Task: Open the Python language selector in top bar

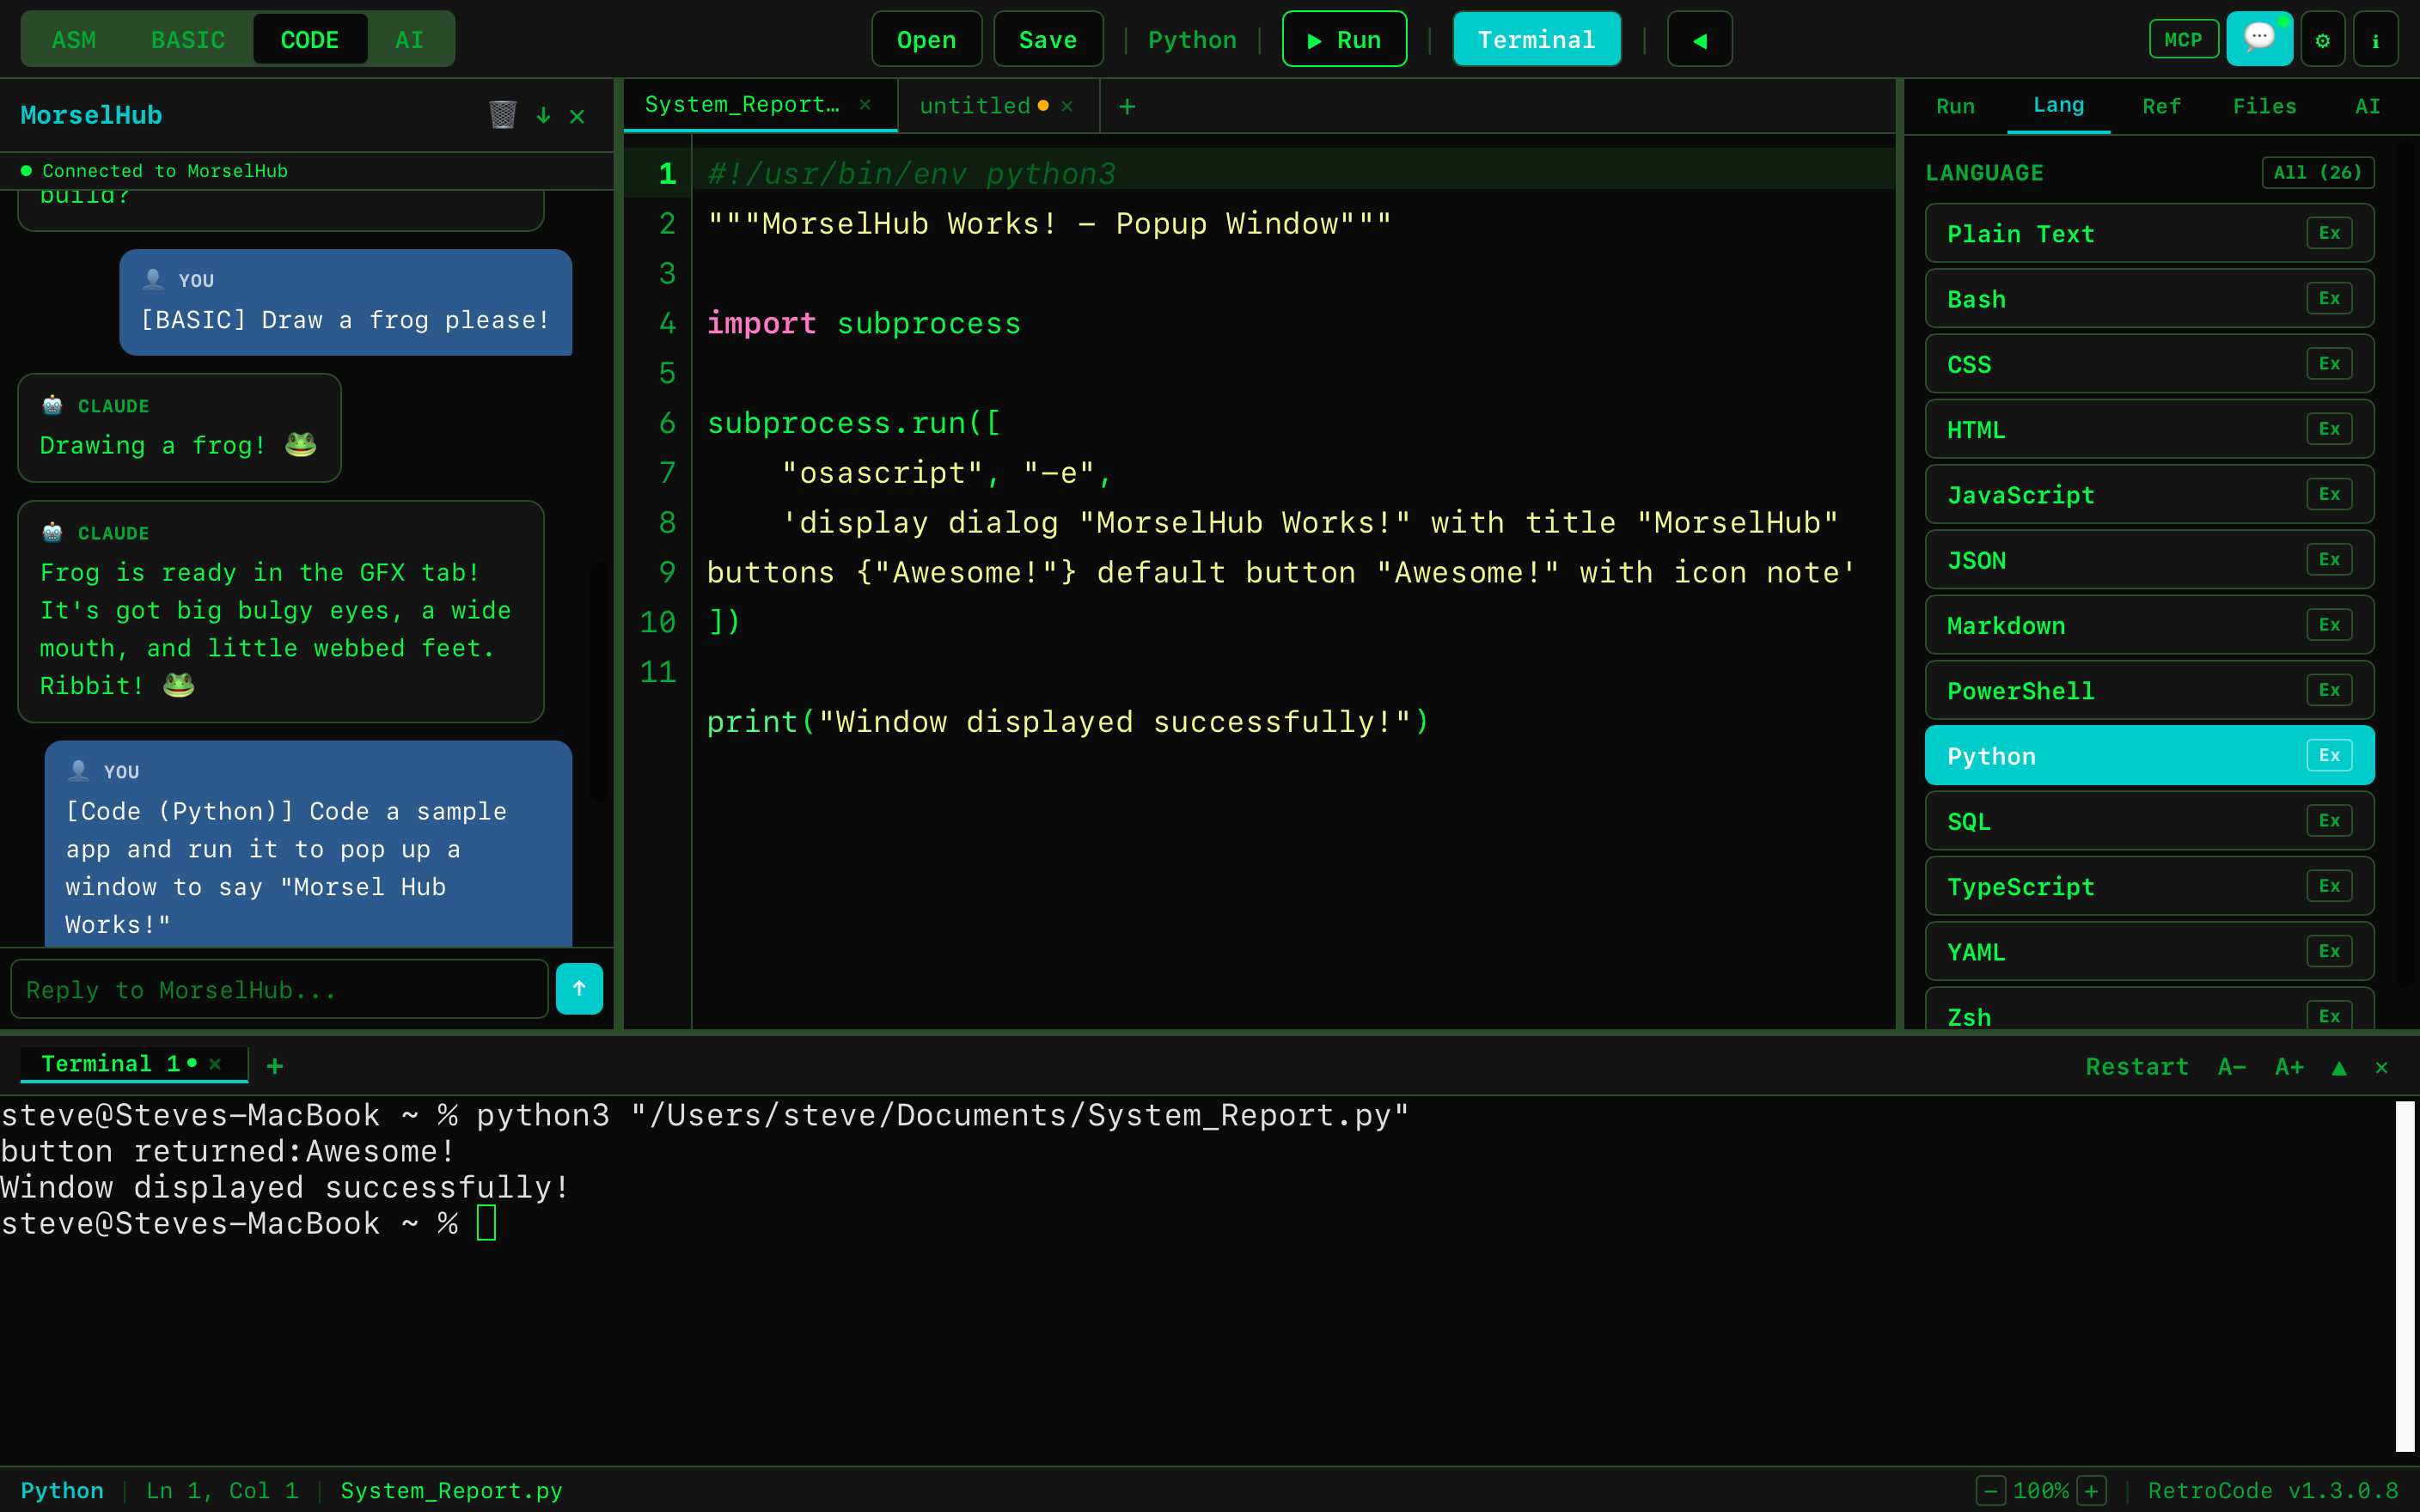Action: tap(1192, 39)
